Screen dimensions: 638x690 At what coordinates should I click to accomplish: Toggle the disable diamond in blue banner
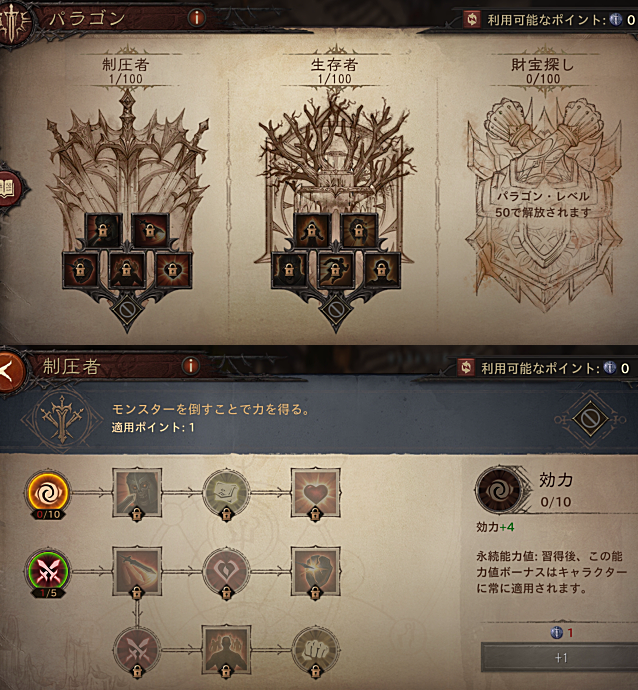[590, 418]
